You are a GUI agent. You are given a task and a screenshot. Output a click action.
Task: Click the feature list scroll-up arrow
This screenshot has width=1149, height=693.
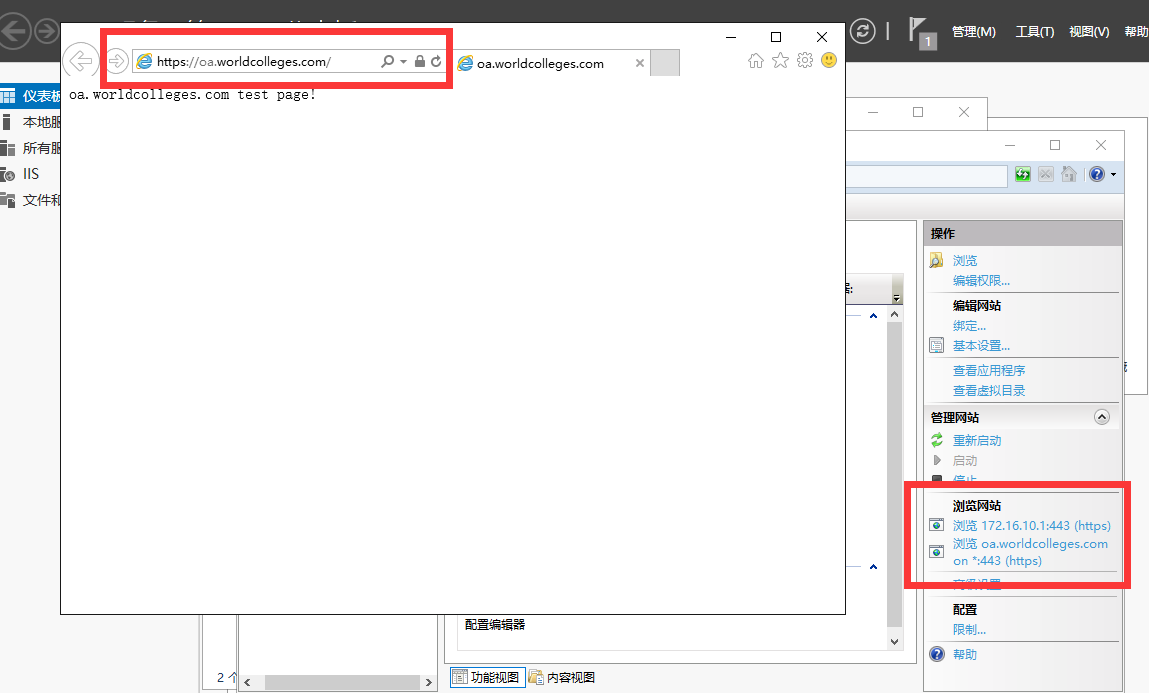[x=894, y=314]
